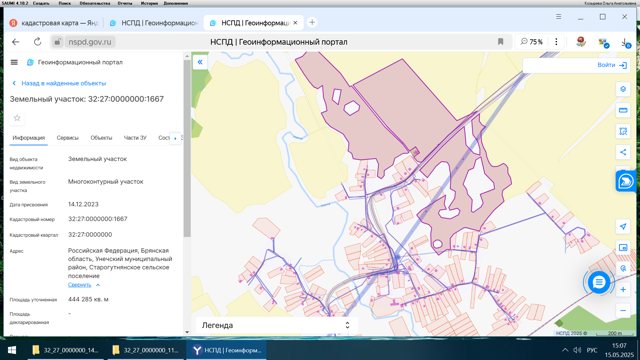640x360 pixels.
Task: Zoom in with the plus button
Action: coord(623,289)
